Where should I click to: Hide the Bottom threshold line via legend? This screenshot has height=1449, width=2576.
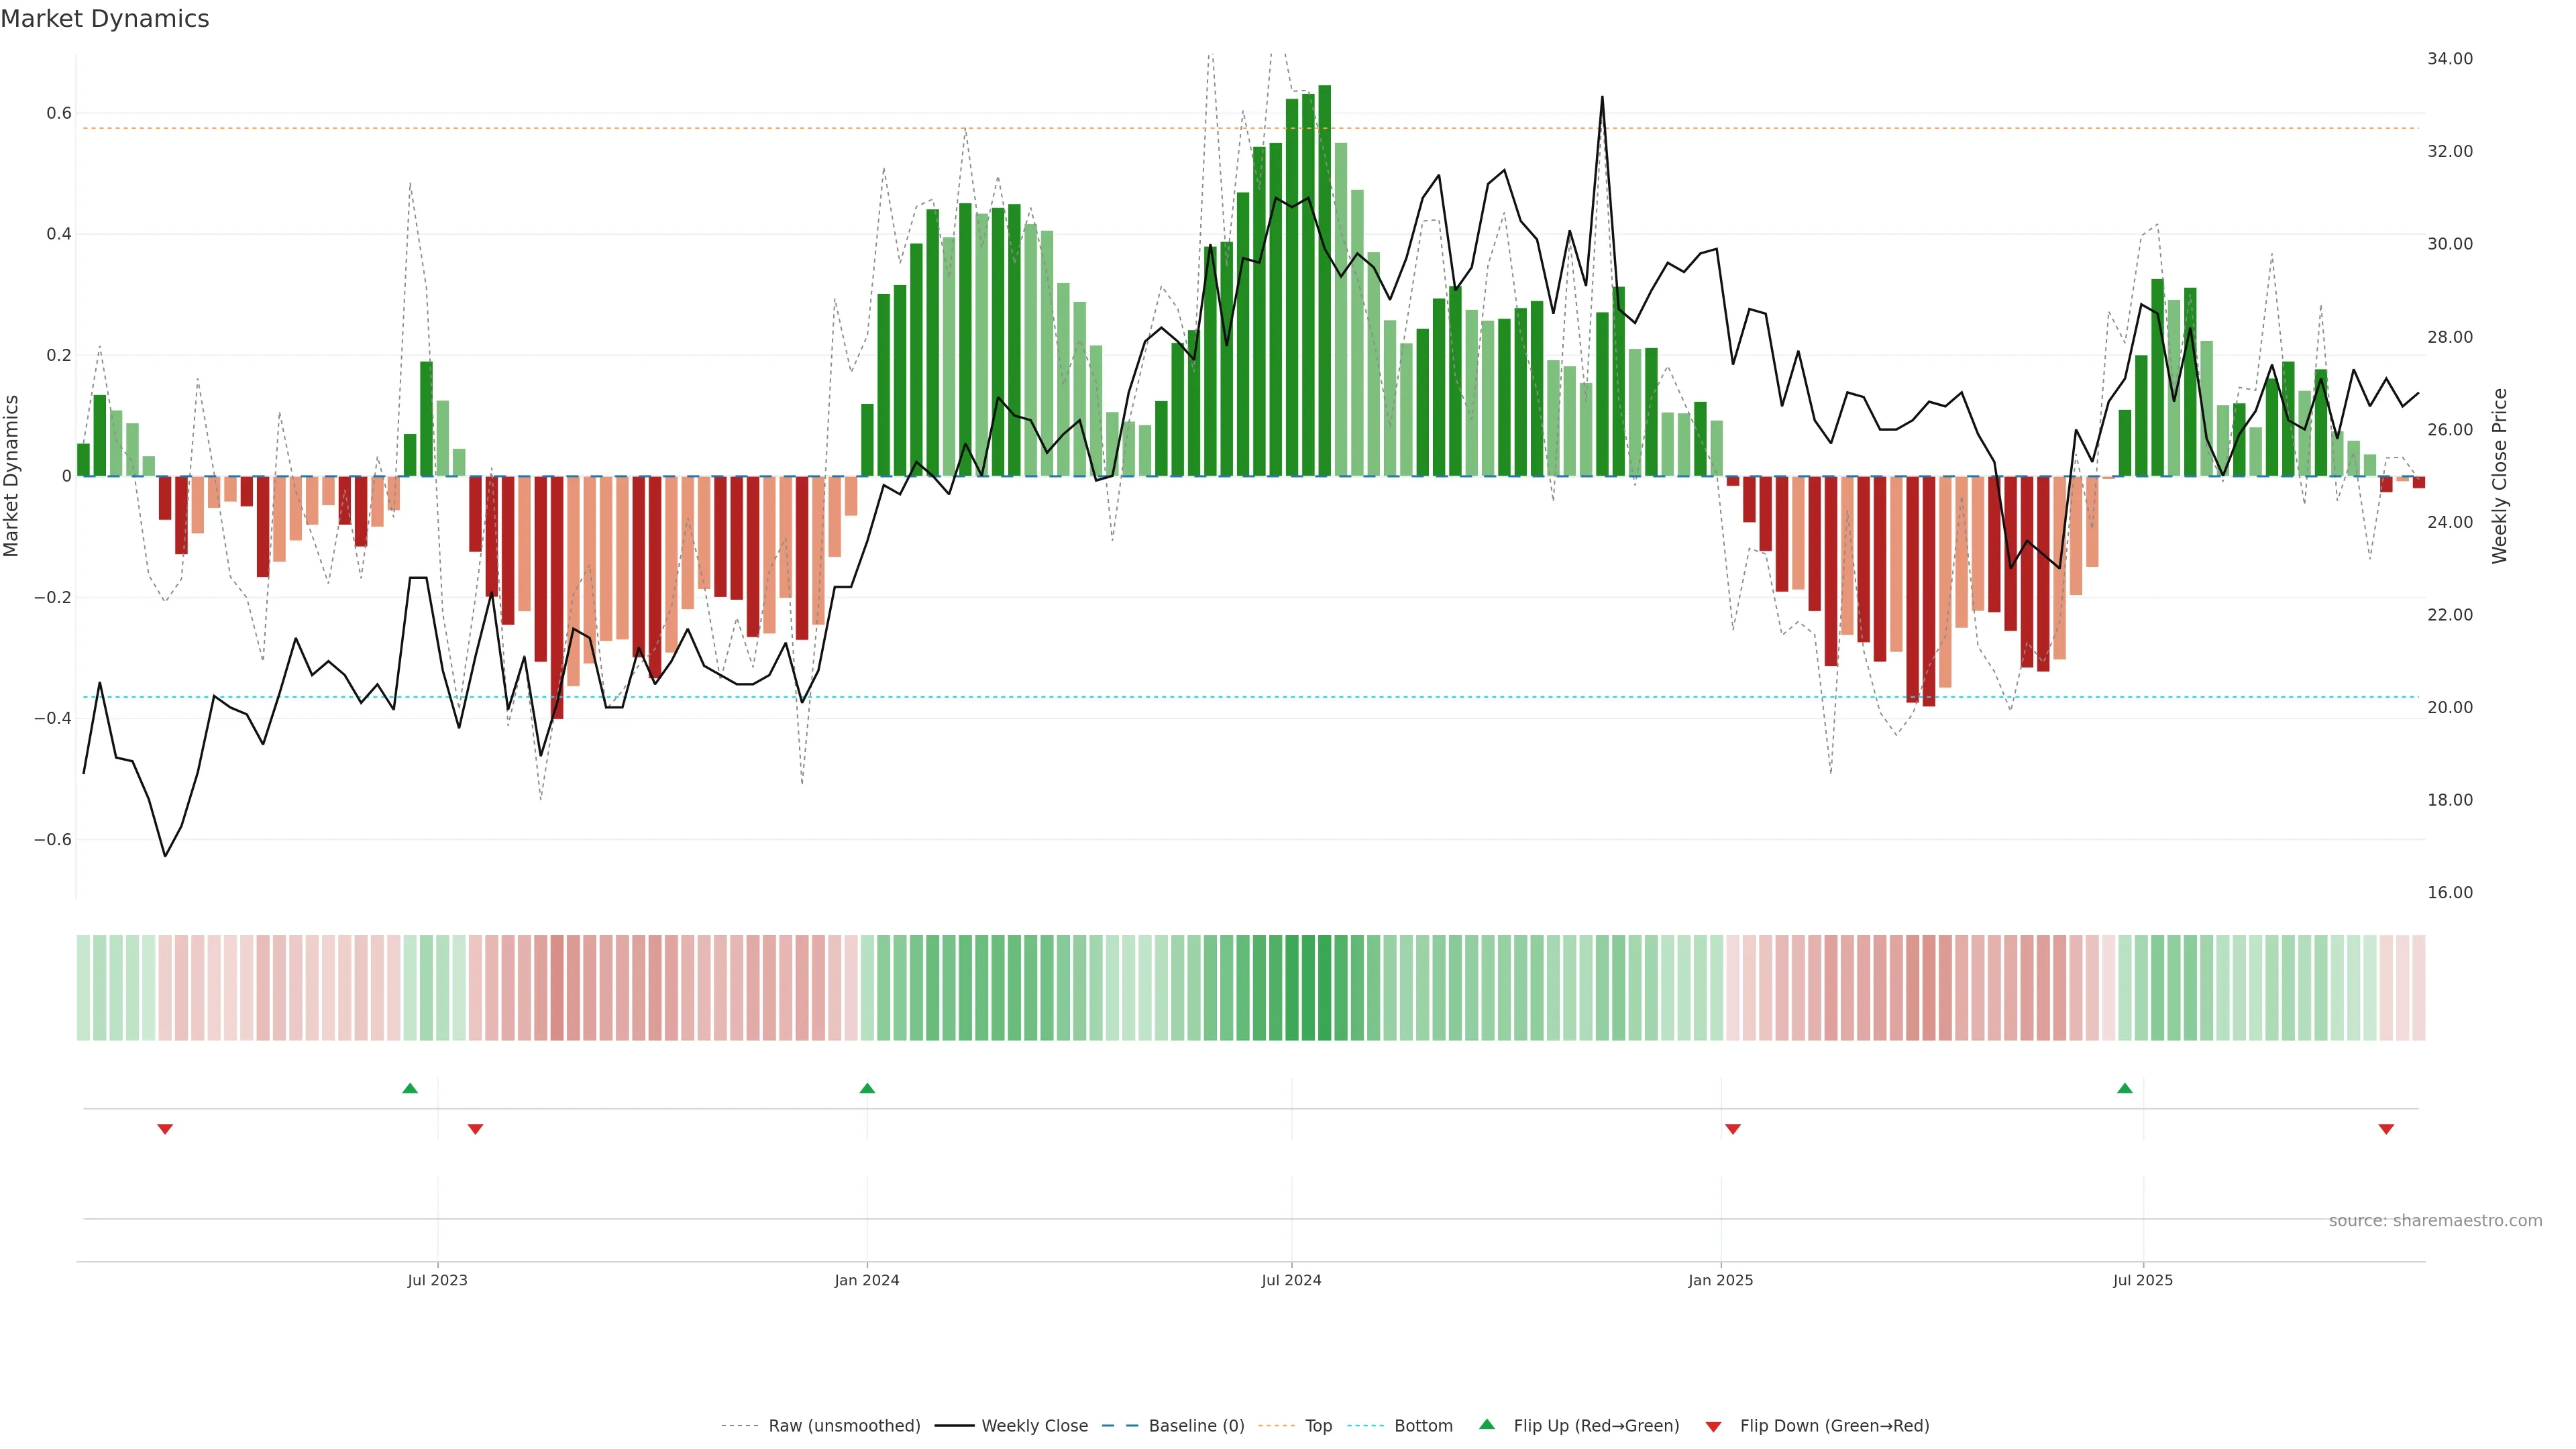(1423, 1426)
